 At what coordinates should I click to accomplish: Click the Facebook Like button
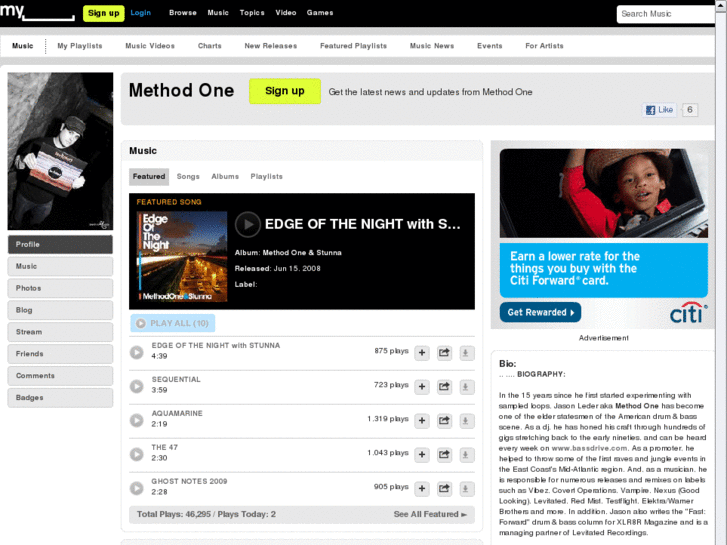point(659,110)
